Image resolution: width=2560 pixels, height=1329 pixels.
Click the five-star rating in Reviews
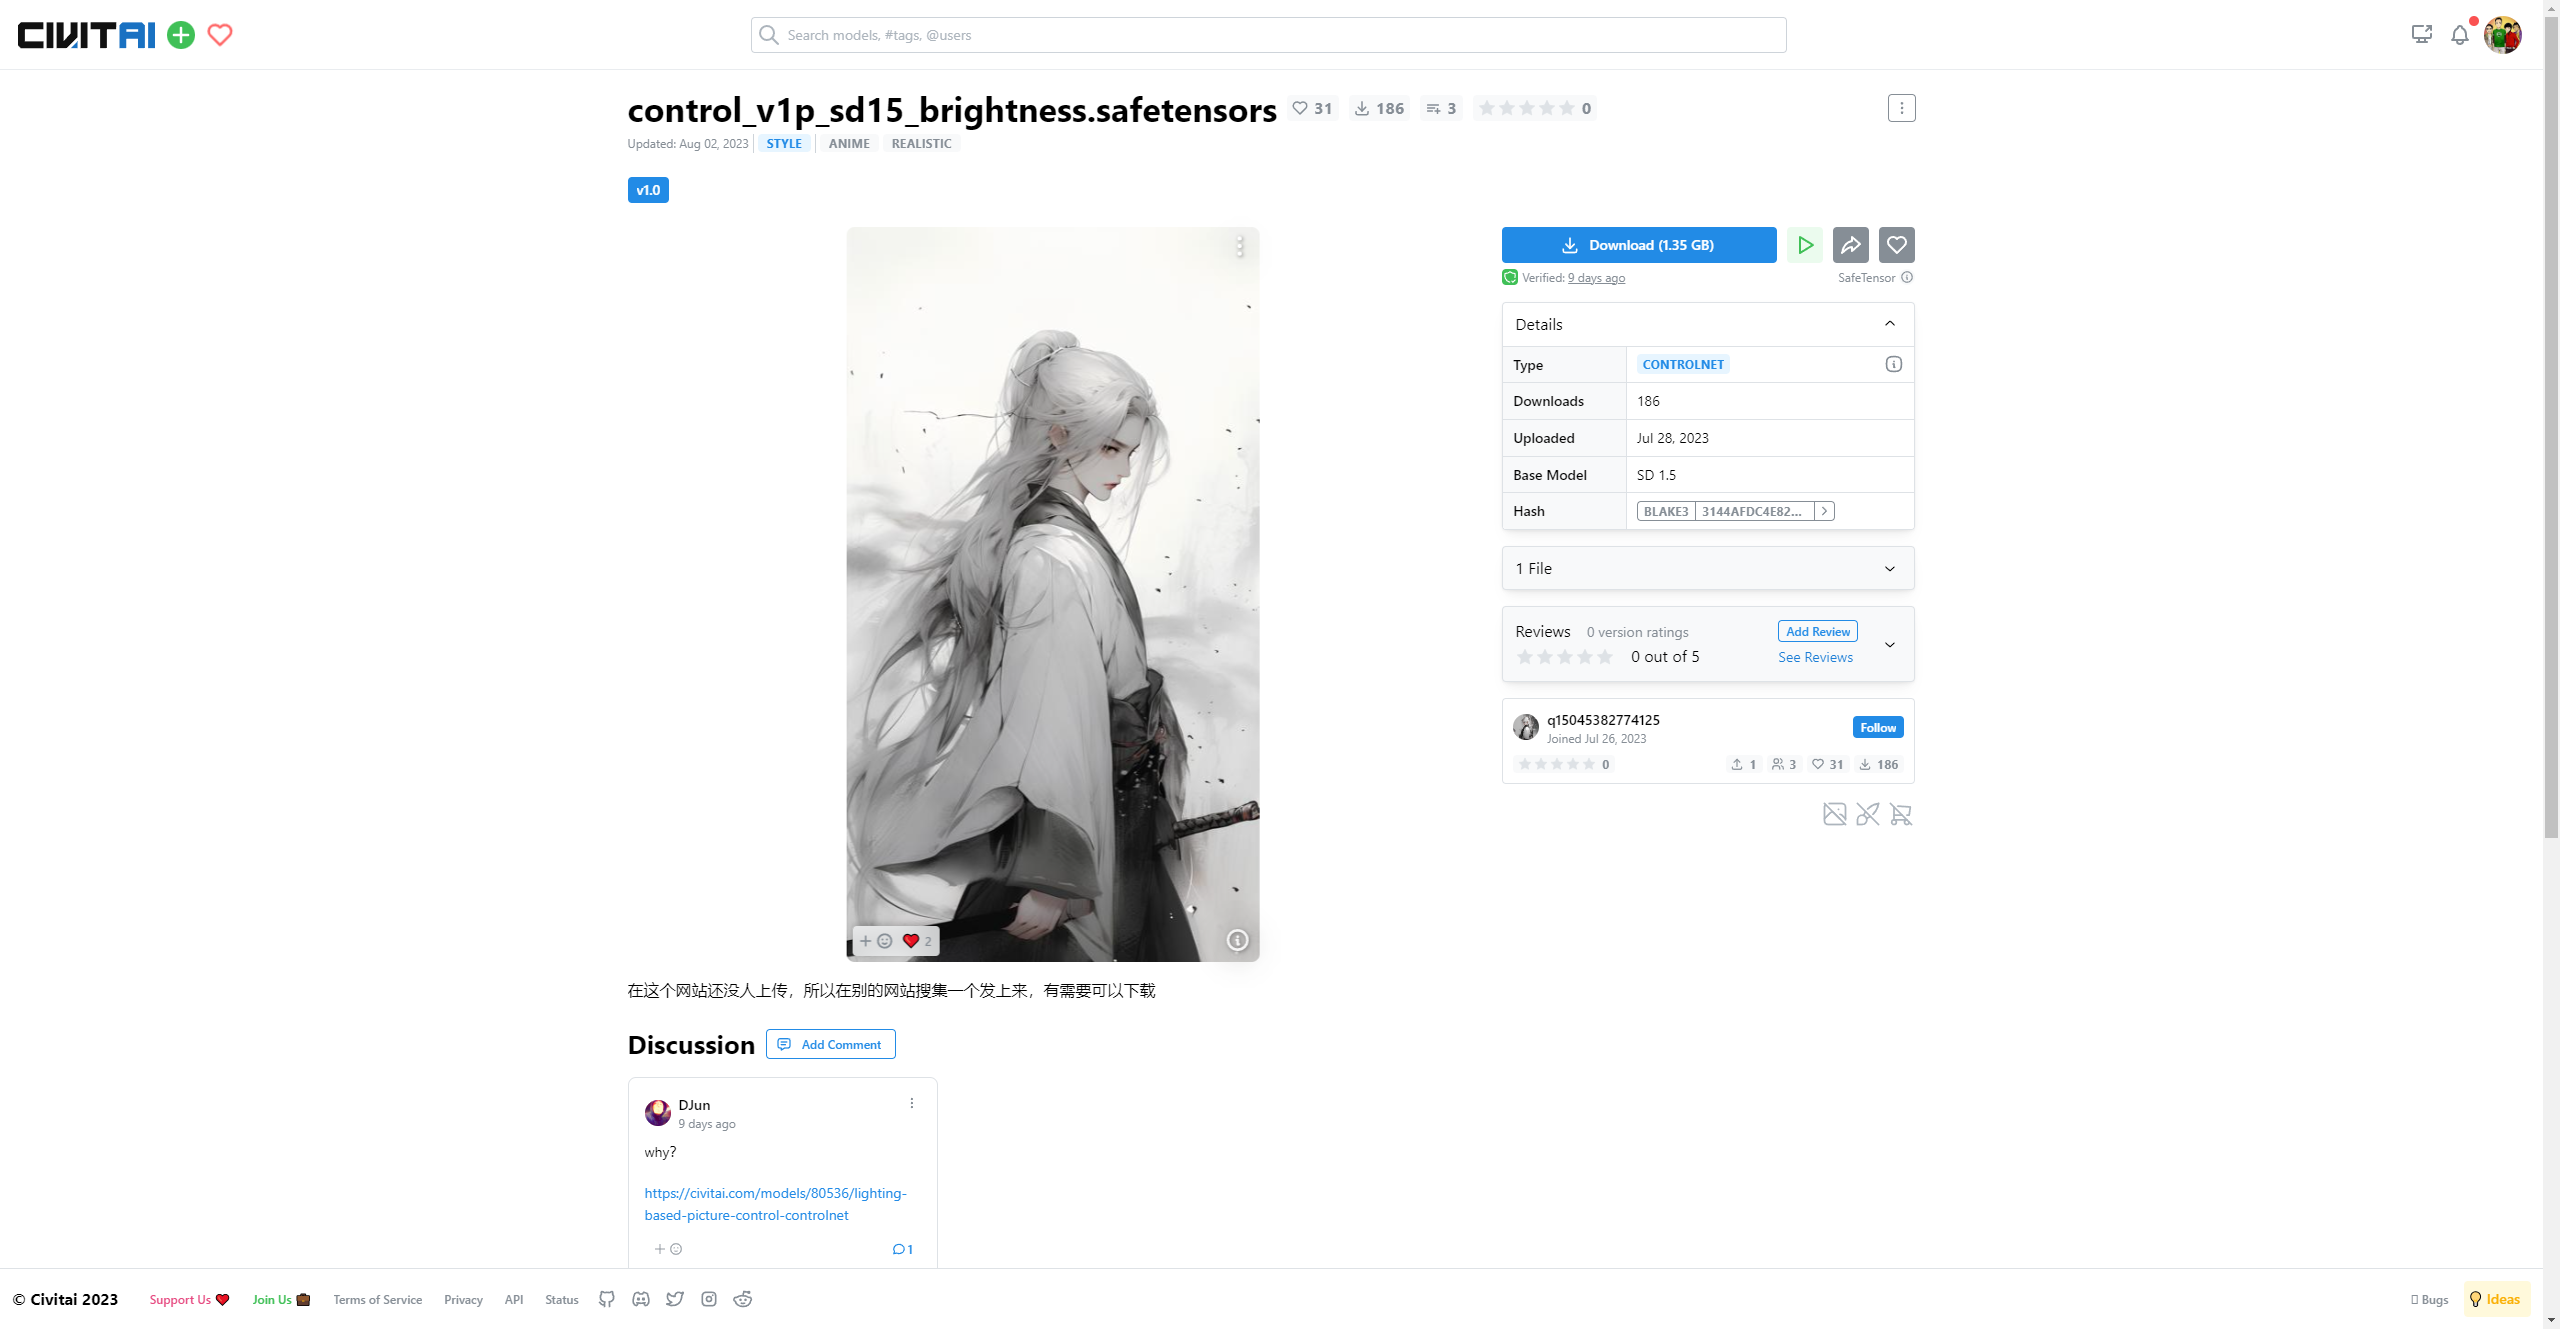pyautogui.click(x=1565, y=657)
